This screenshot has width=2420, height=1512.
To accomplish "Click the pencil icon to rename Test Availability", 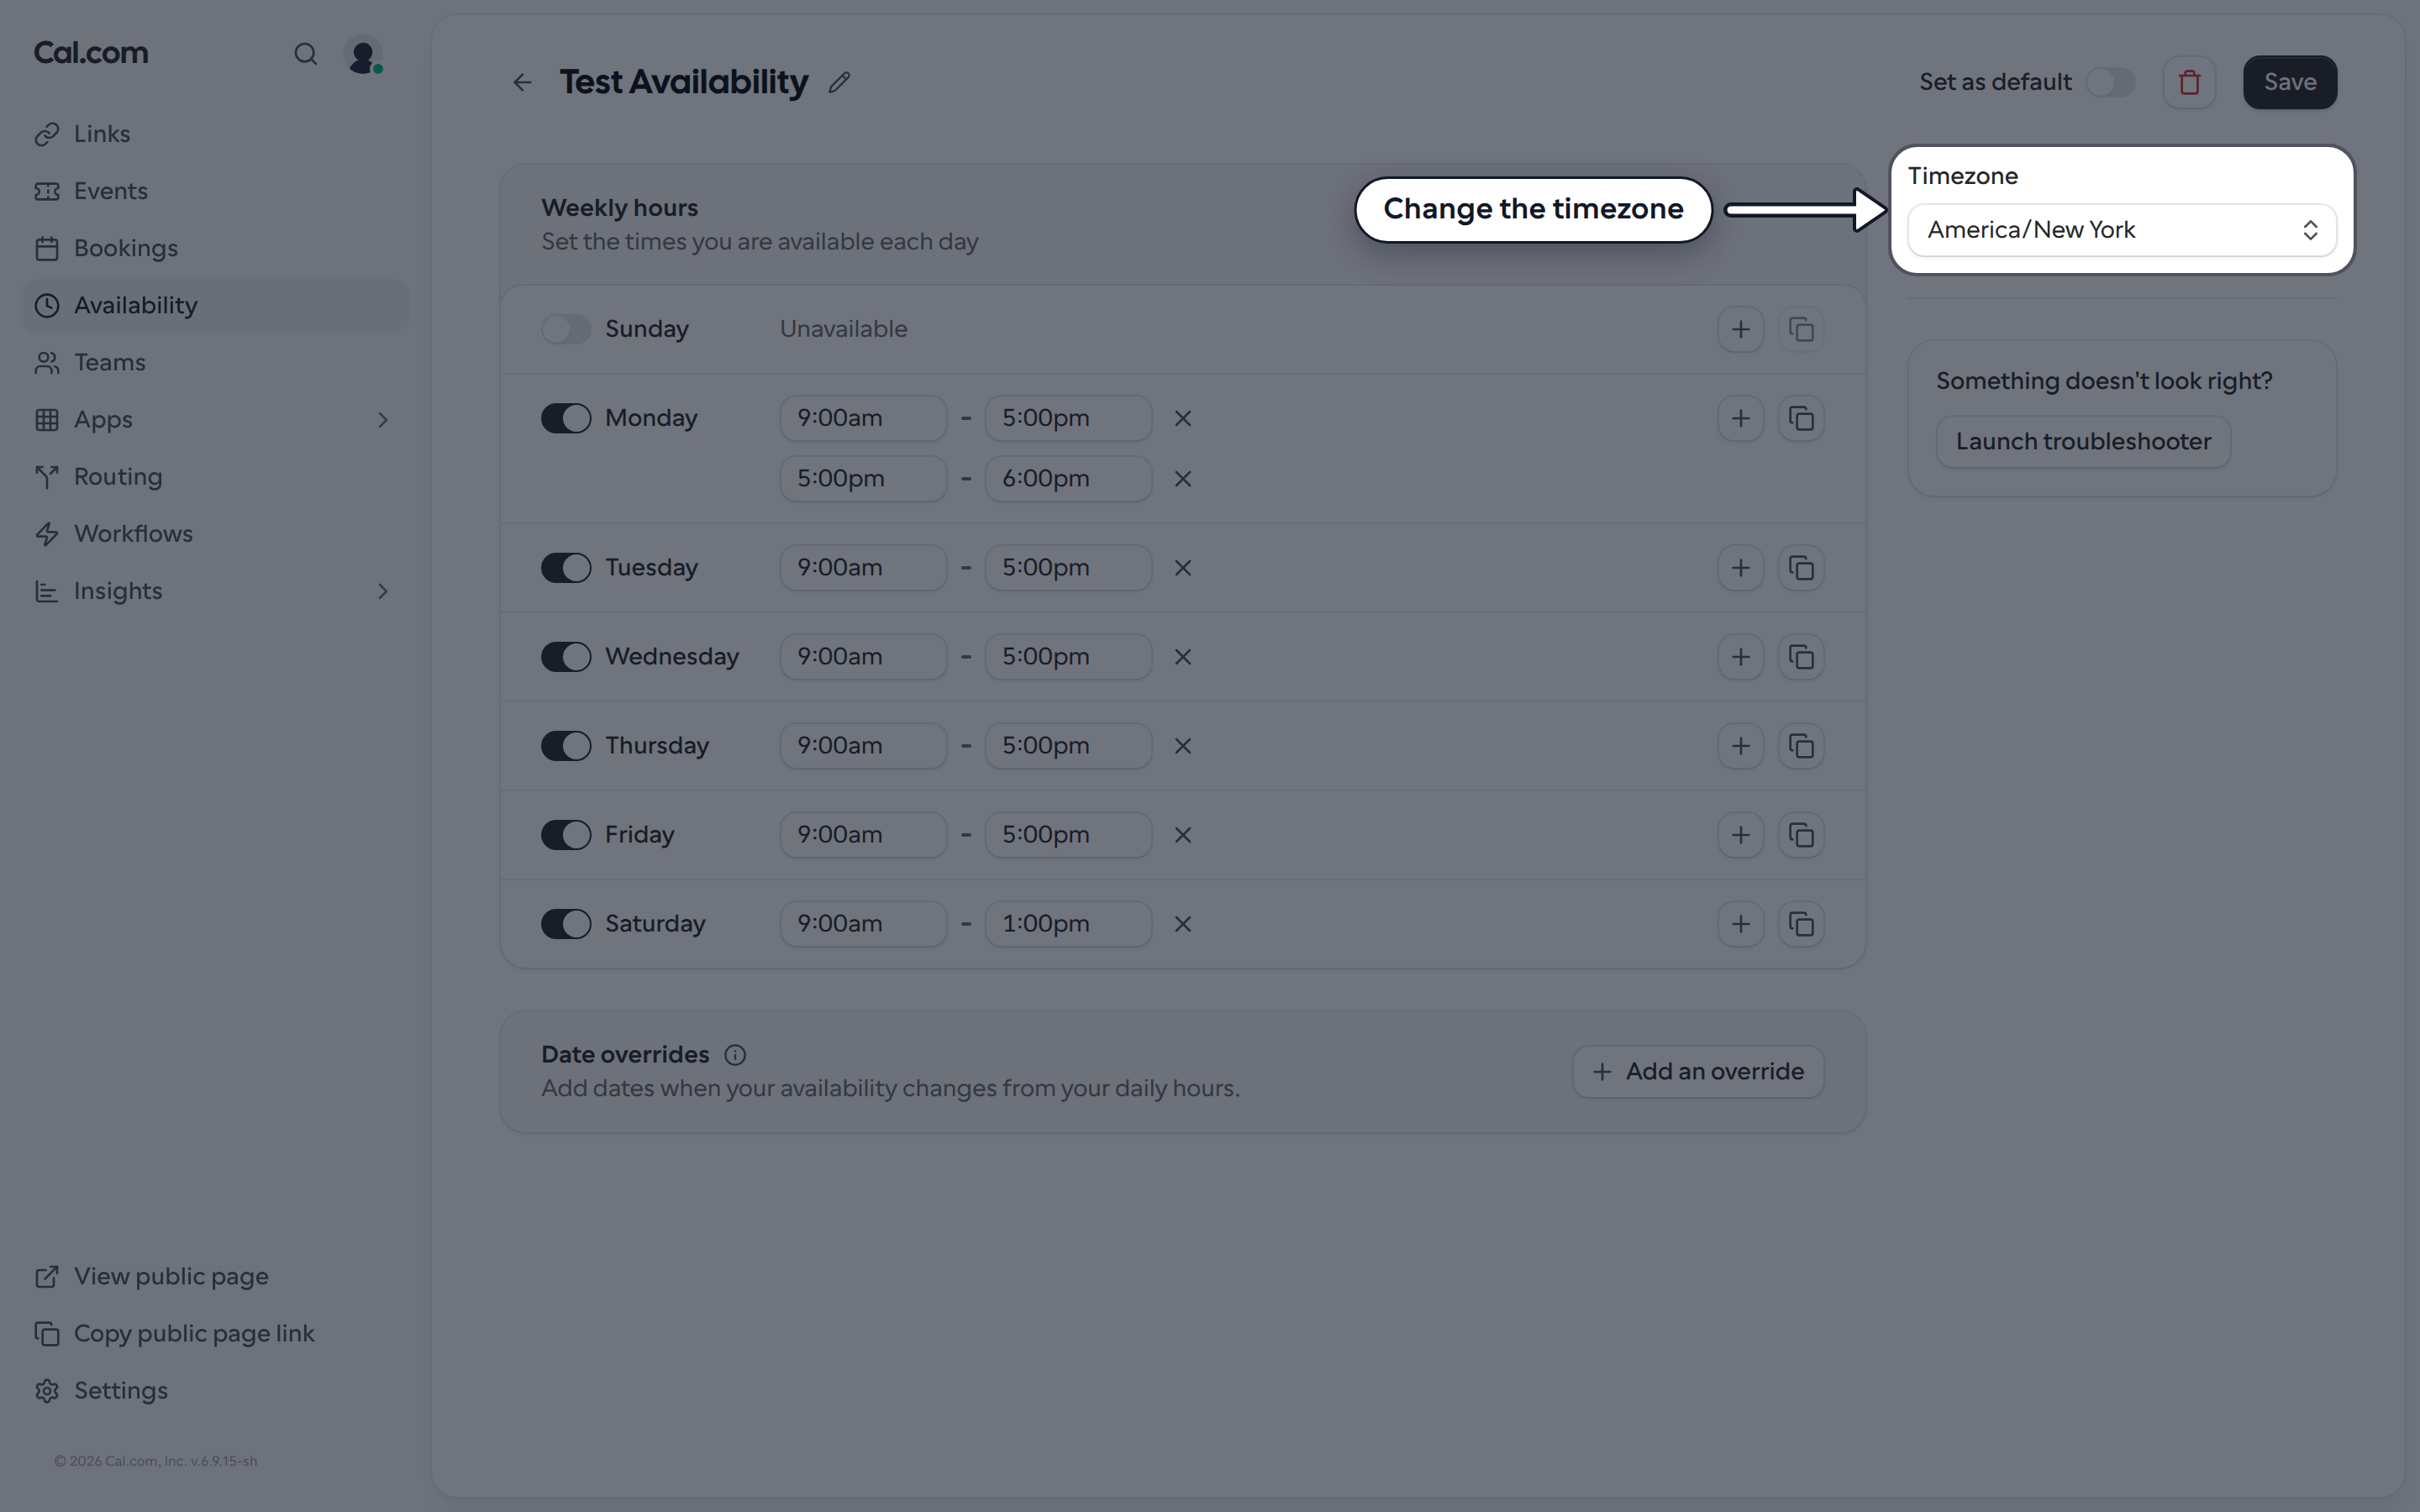I will click(839, 82).
